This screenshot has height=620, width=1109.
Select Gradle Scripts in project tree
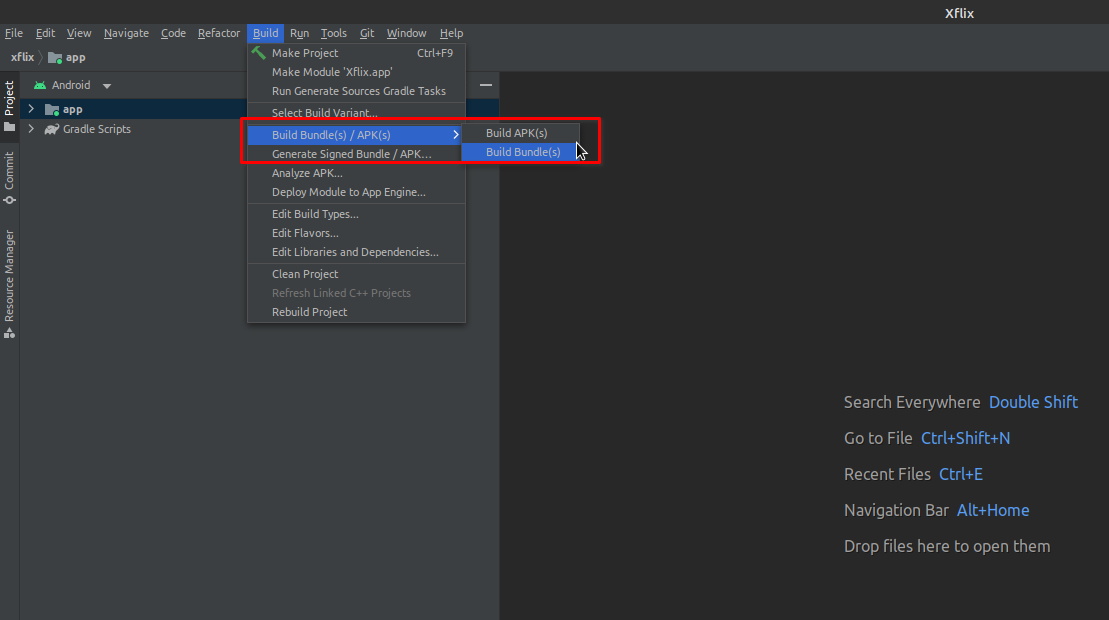(x=97, y=129)
